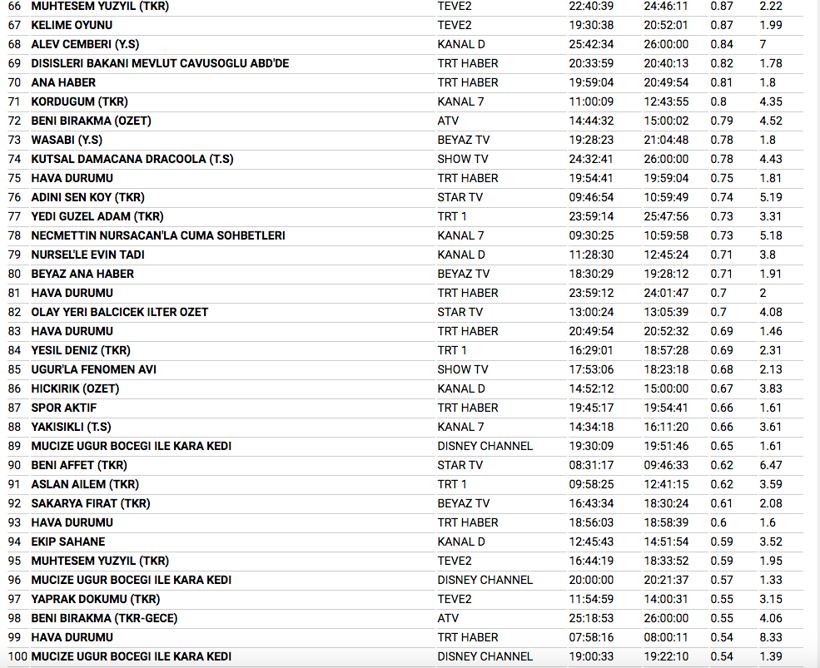Click DISISLERI BAKANI MEVLUT CAVUSOGLU ABD'DE entry
The width and height of the screenshot is (820, 668).
[160, 63]
